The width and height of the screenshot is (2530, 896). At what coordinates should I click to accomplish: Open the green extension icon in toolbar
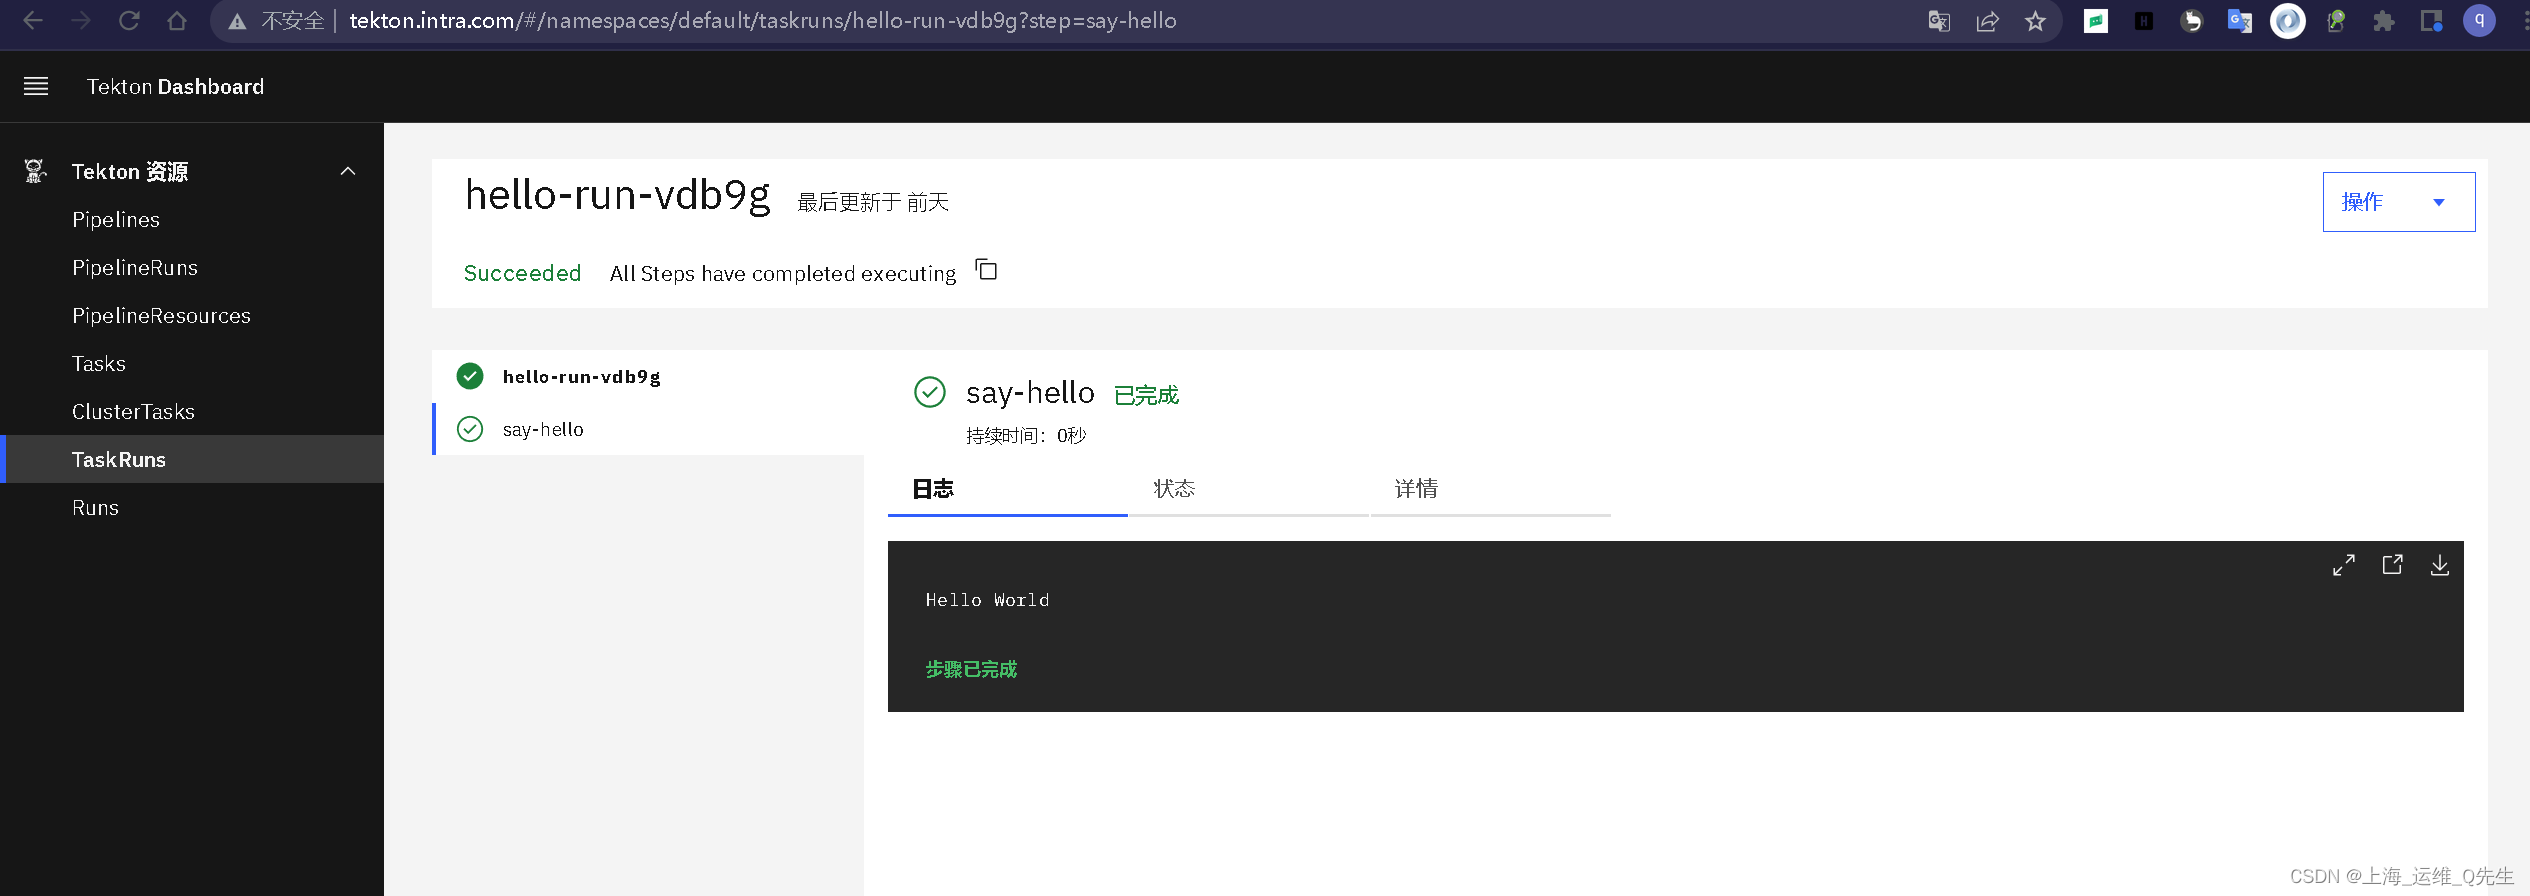2096,21
